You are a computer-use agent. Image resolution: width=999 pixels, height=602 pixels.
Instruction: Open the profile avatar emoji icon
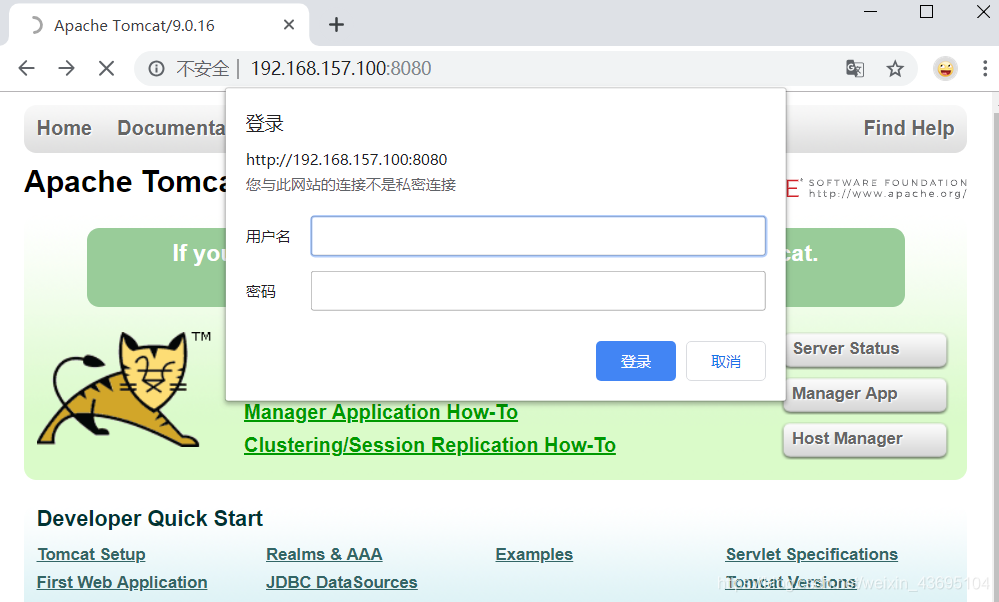[945, 68]
